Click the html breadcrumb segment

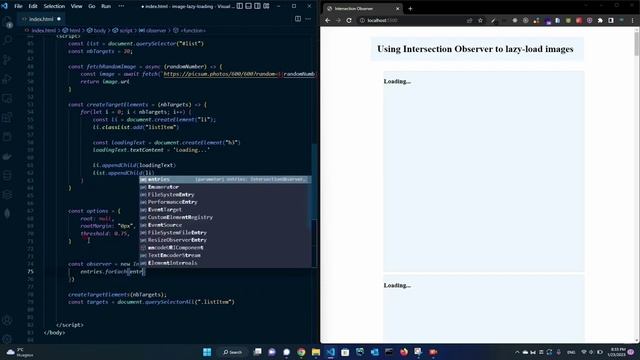(x=74, y=30)
